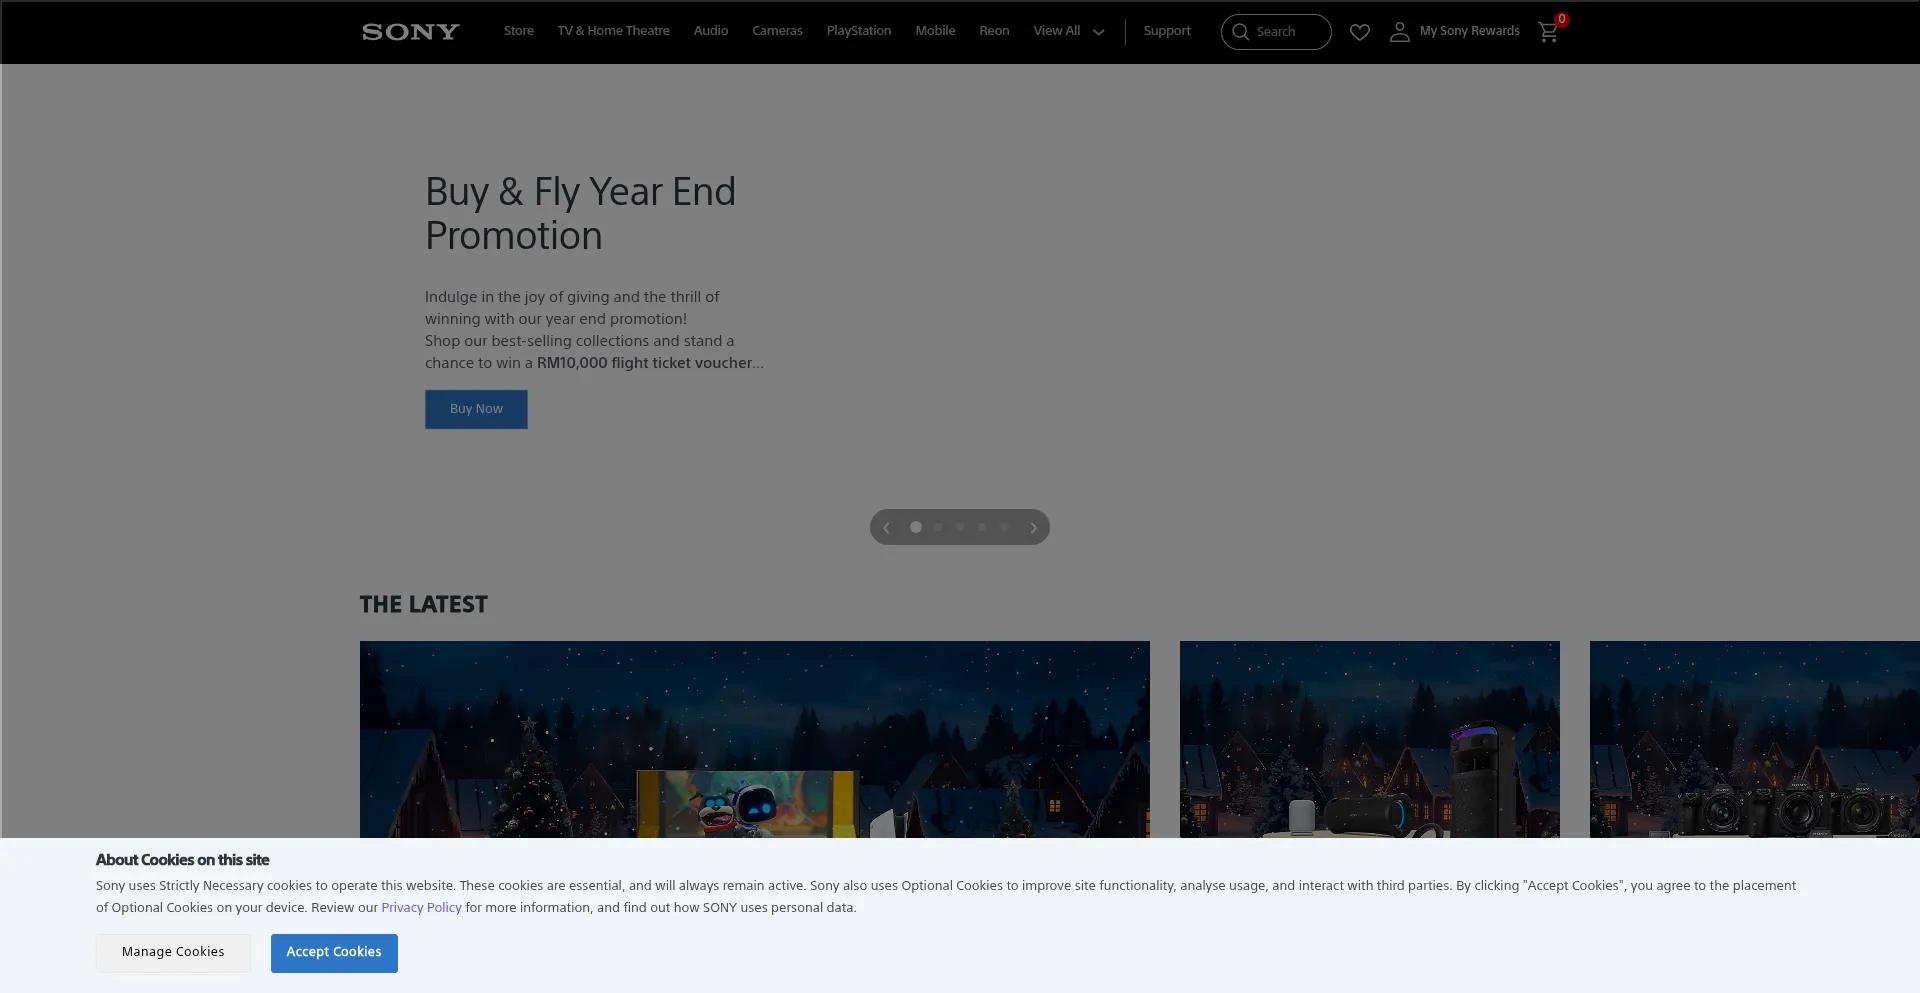The height and width of the screenshot is (993, 1920).
Task: Open the wishlist heart icon
Action: [x=1359, y=32]
